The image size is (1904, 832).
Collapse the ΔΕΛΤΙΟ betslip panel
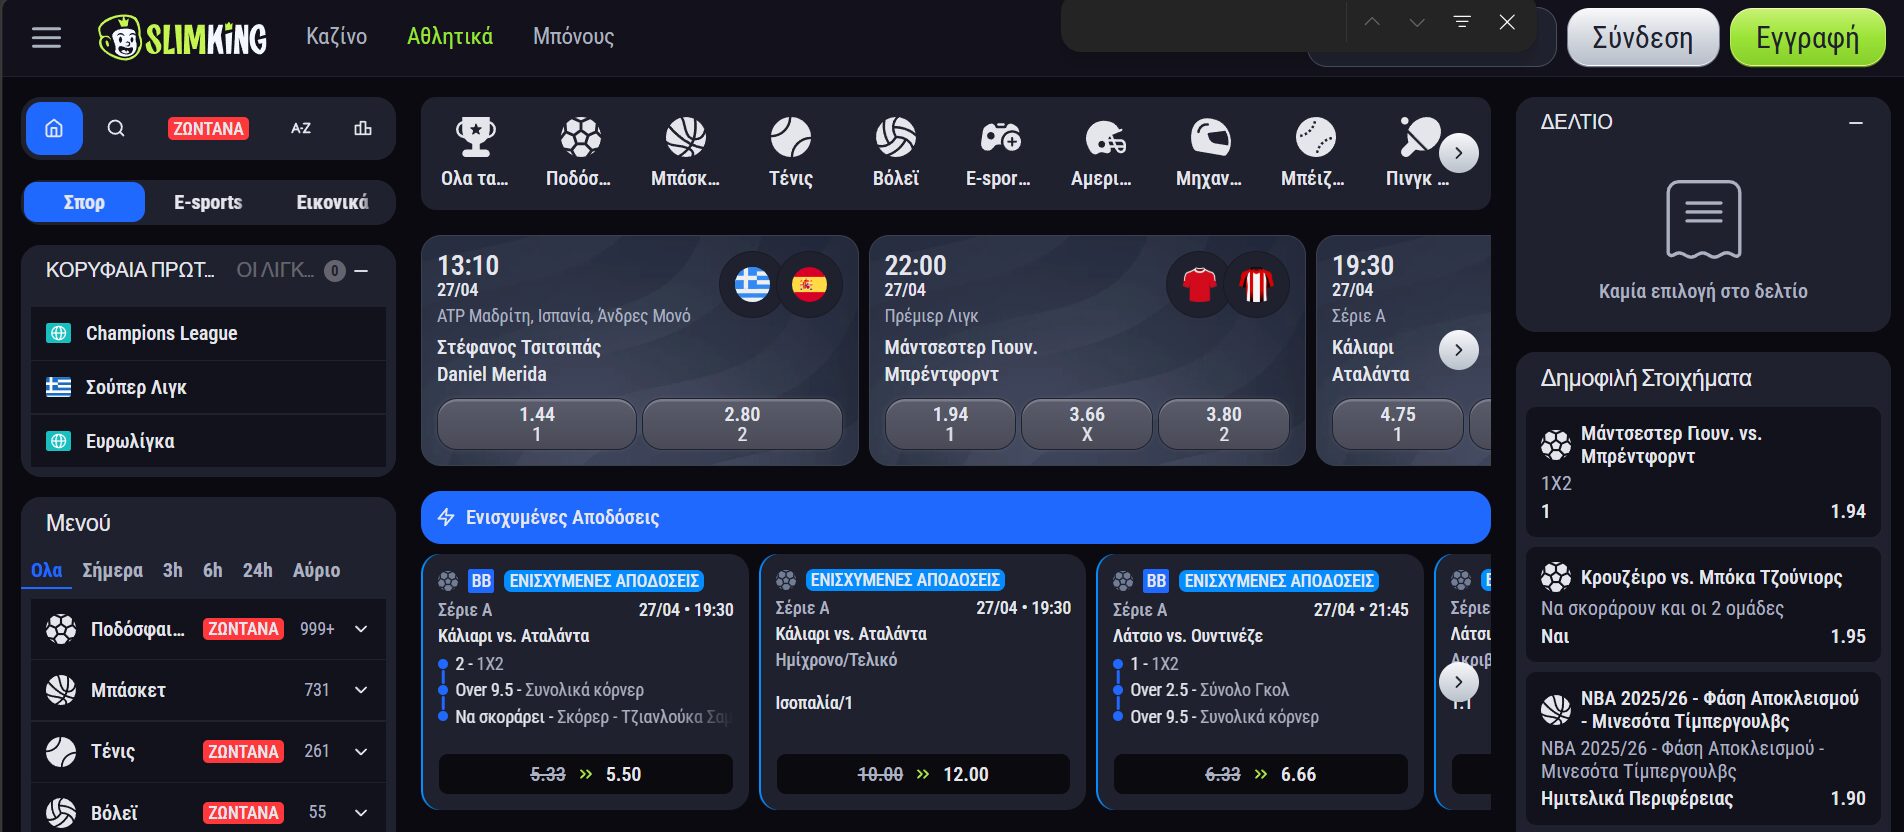(1856, 122)
